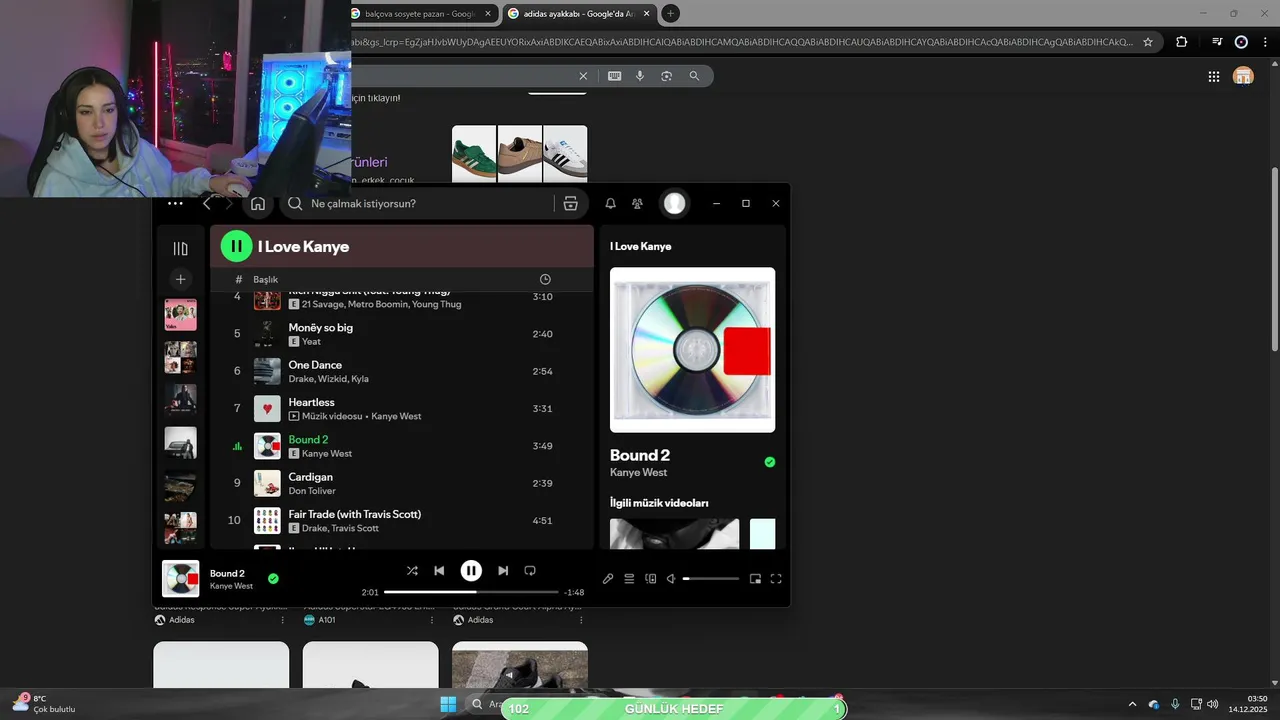The height and width of the screenshot is (720, 1280).
Task: Open the Spotify three-dot menu
Action: click(x=175, y=203)
